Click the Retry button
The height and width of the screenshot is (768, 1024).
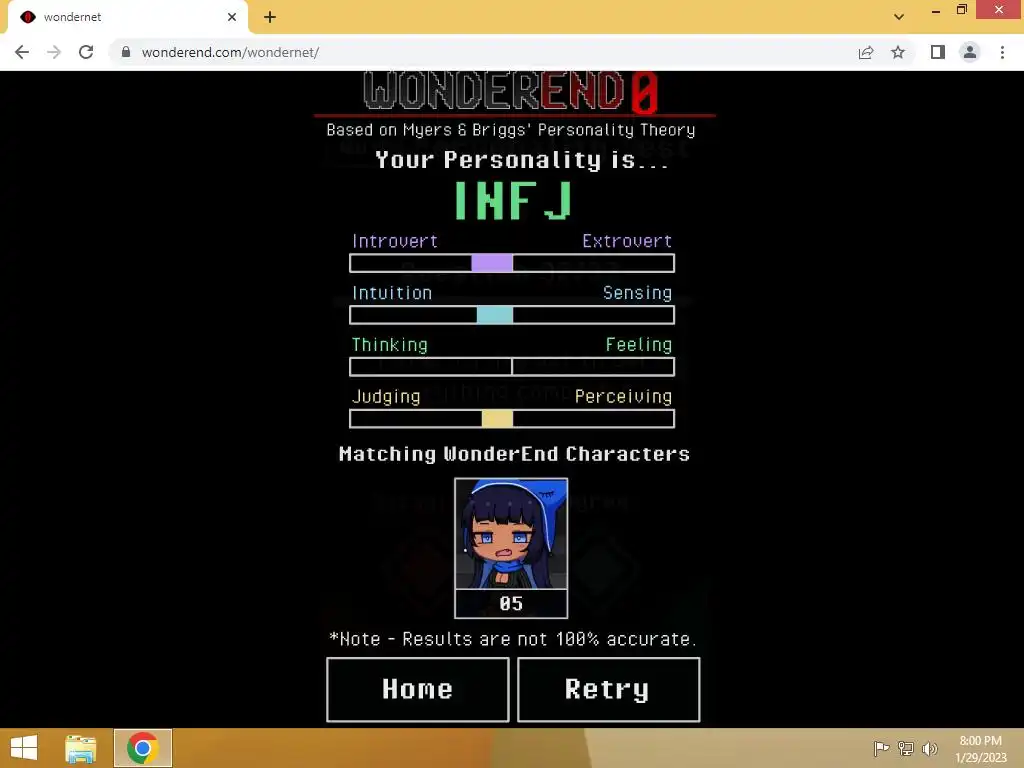pyautogui.click(x=608, y=689)
